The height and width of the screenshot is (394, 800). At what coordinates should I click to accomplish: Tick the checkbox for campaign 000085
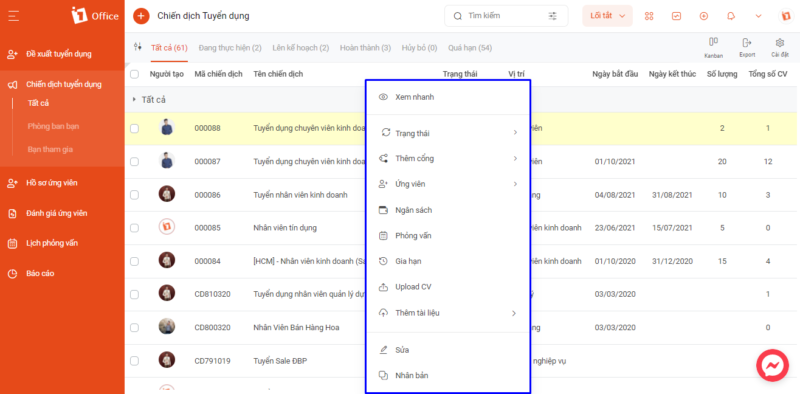tap(135, 228)
